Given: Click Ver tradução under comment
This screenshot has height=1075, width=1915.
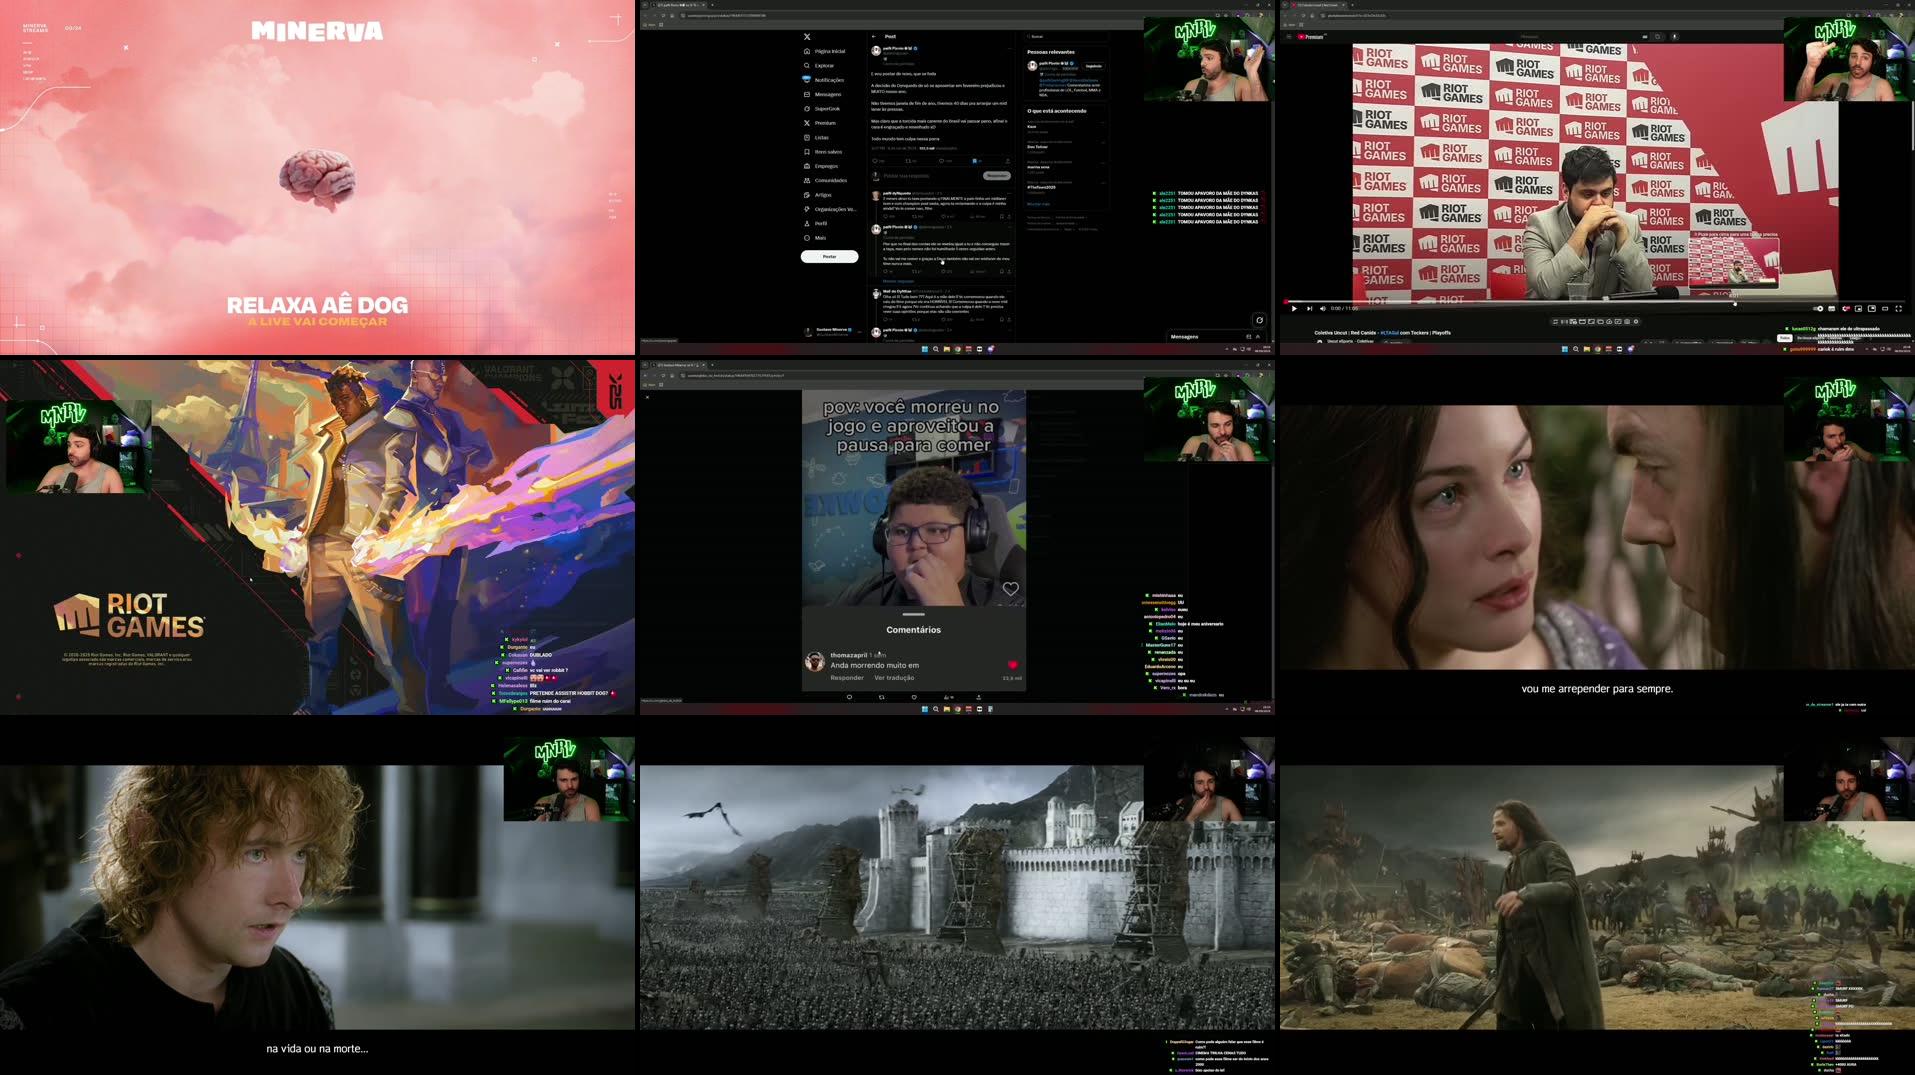Looking at the screenshot, I should point(894,678).
